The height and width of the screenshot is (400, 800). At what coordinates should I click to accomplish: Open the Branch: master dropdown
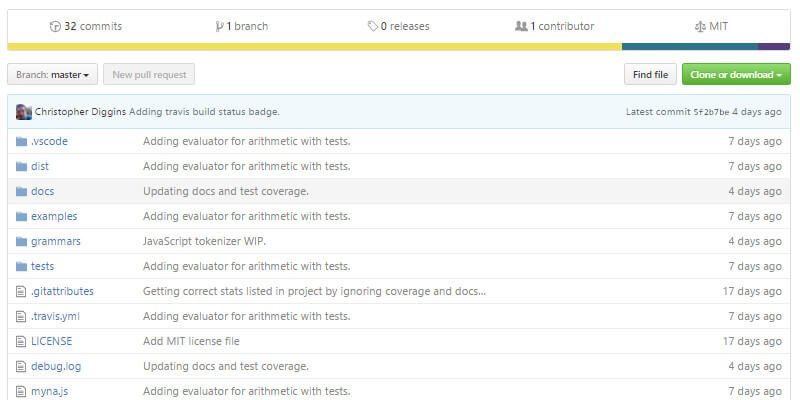(x=52, y=75)
